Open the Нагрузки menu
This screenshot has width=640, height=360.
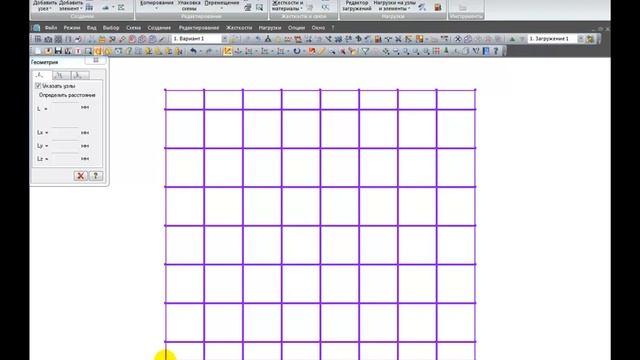tap(270, 28)
